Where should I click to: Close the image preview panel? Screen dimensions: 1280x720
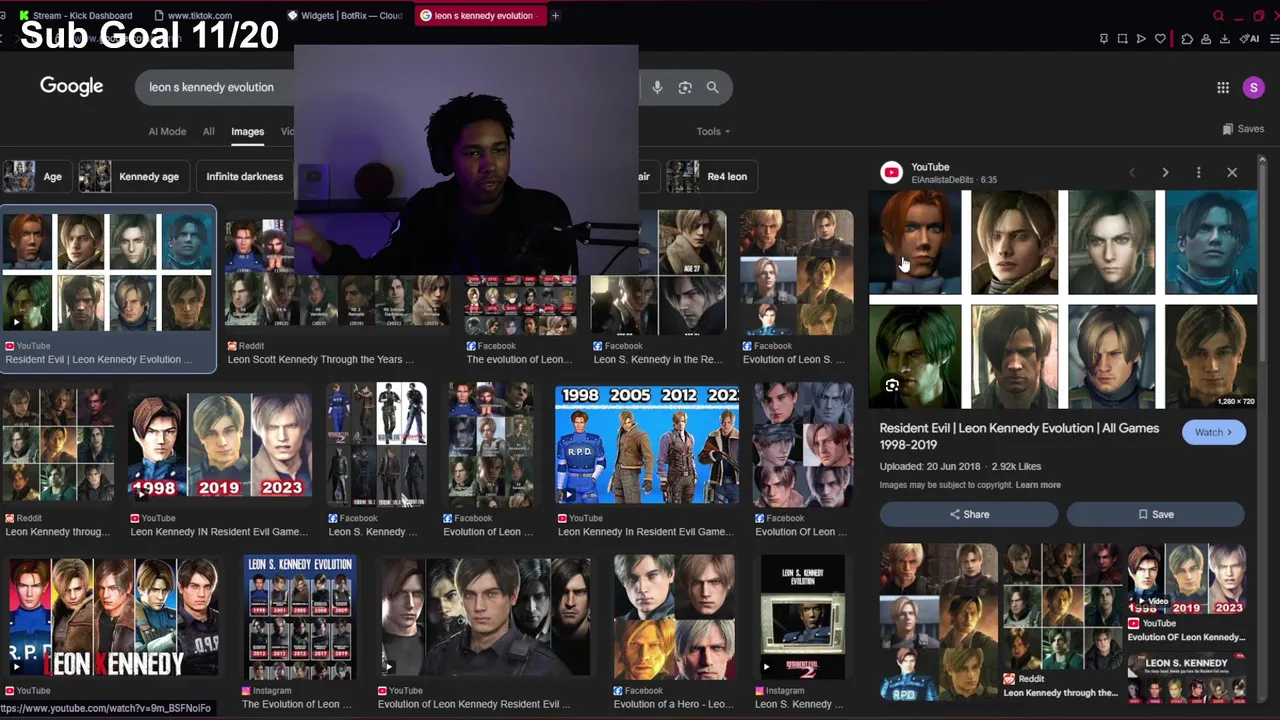tap(1232, 173)
